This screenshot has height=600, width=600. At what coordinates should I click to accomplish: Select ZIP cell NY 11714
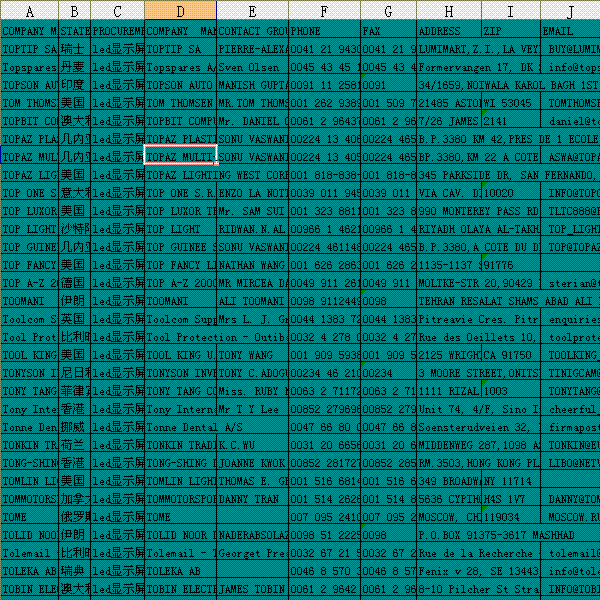[511, 481]
